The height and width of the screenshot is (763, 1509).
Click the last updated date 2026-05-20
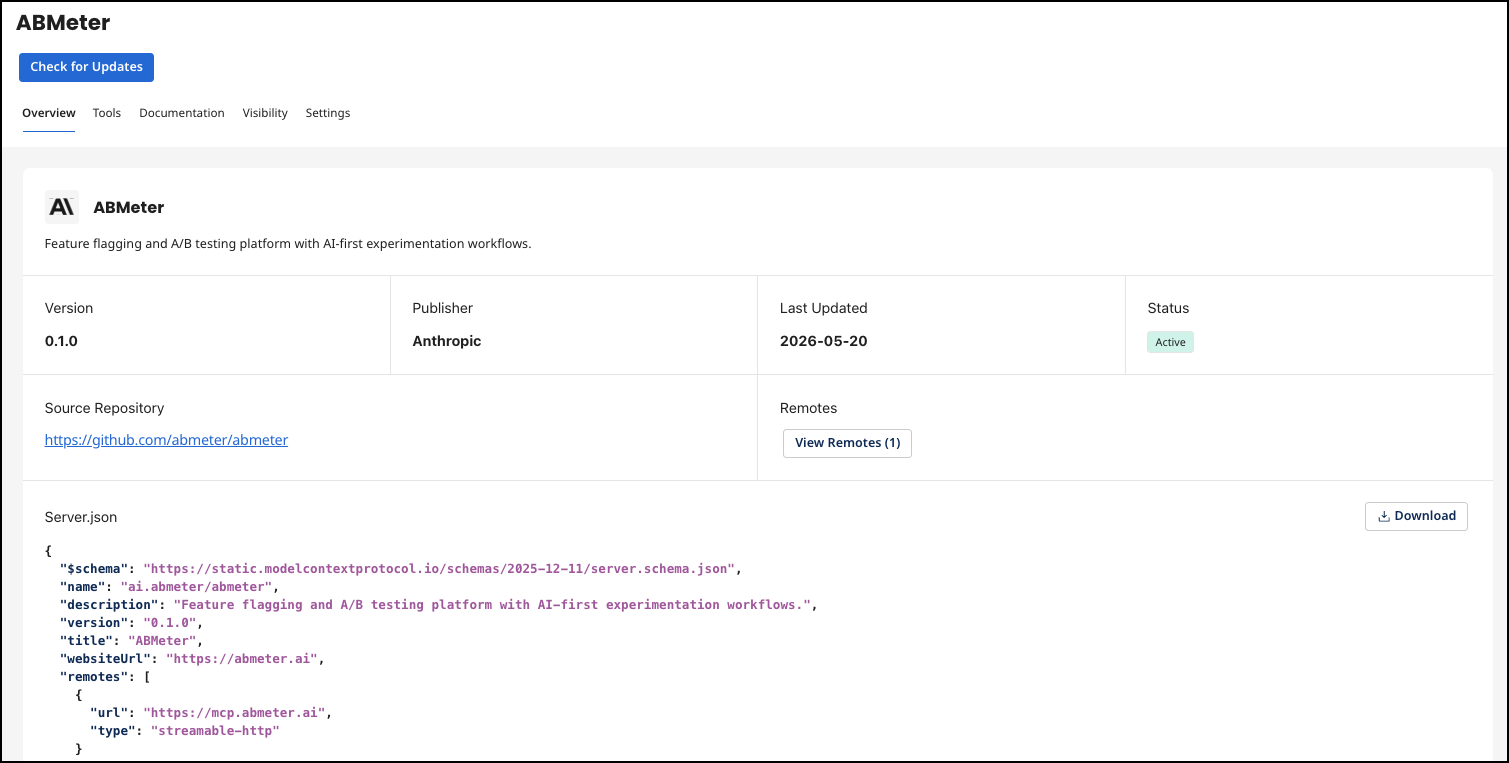(824, 341)
